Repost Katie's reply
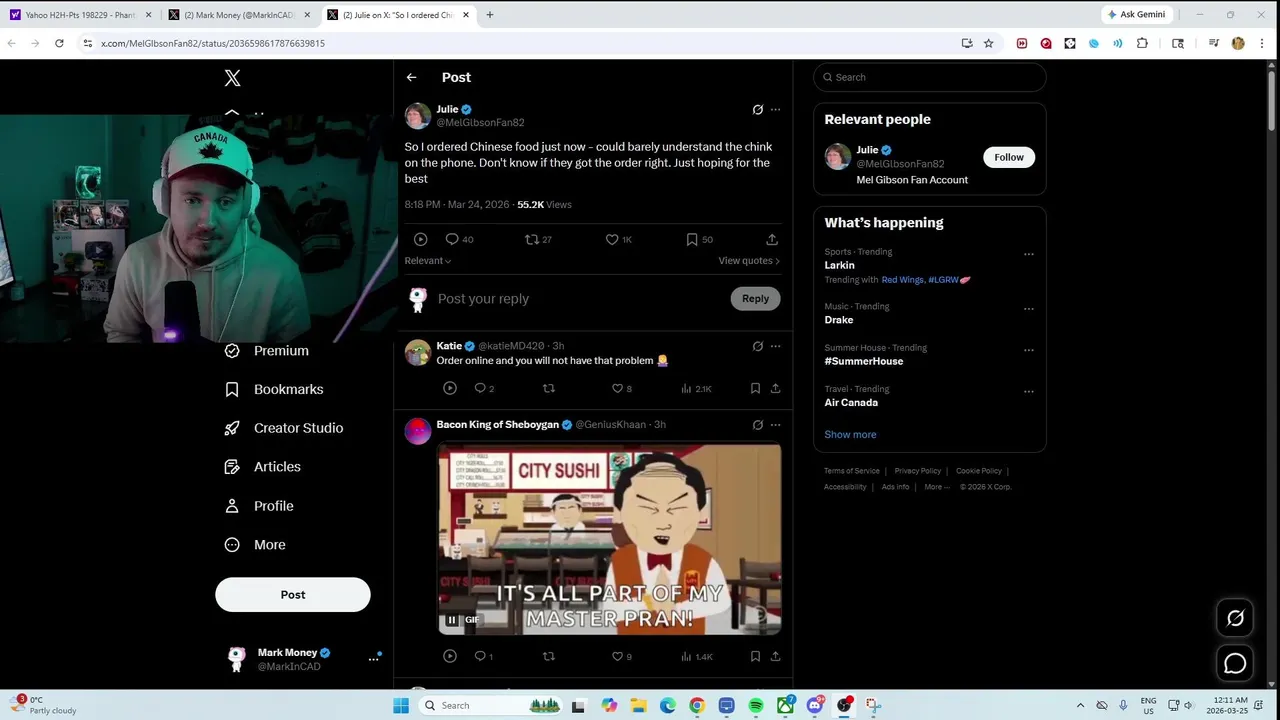The height and width of the screenshot is (720, 1280). pos(548,388)
